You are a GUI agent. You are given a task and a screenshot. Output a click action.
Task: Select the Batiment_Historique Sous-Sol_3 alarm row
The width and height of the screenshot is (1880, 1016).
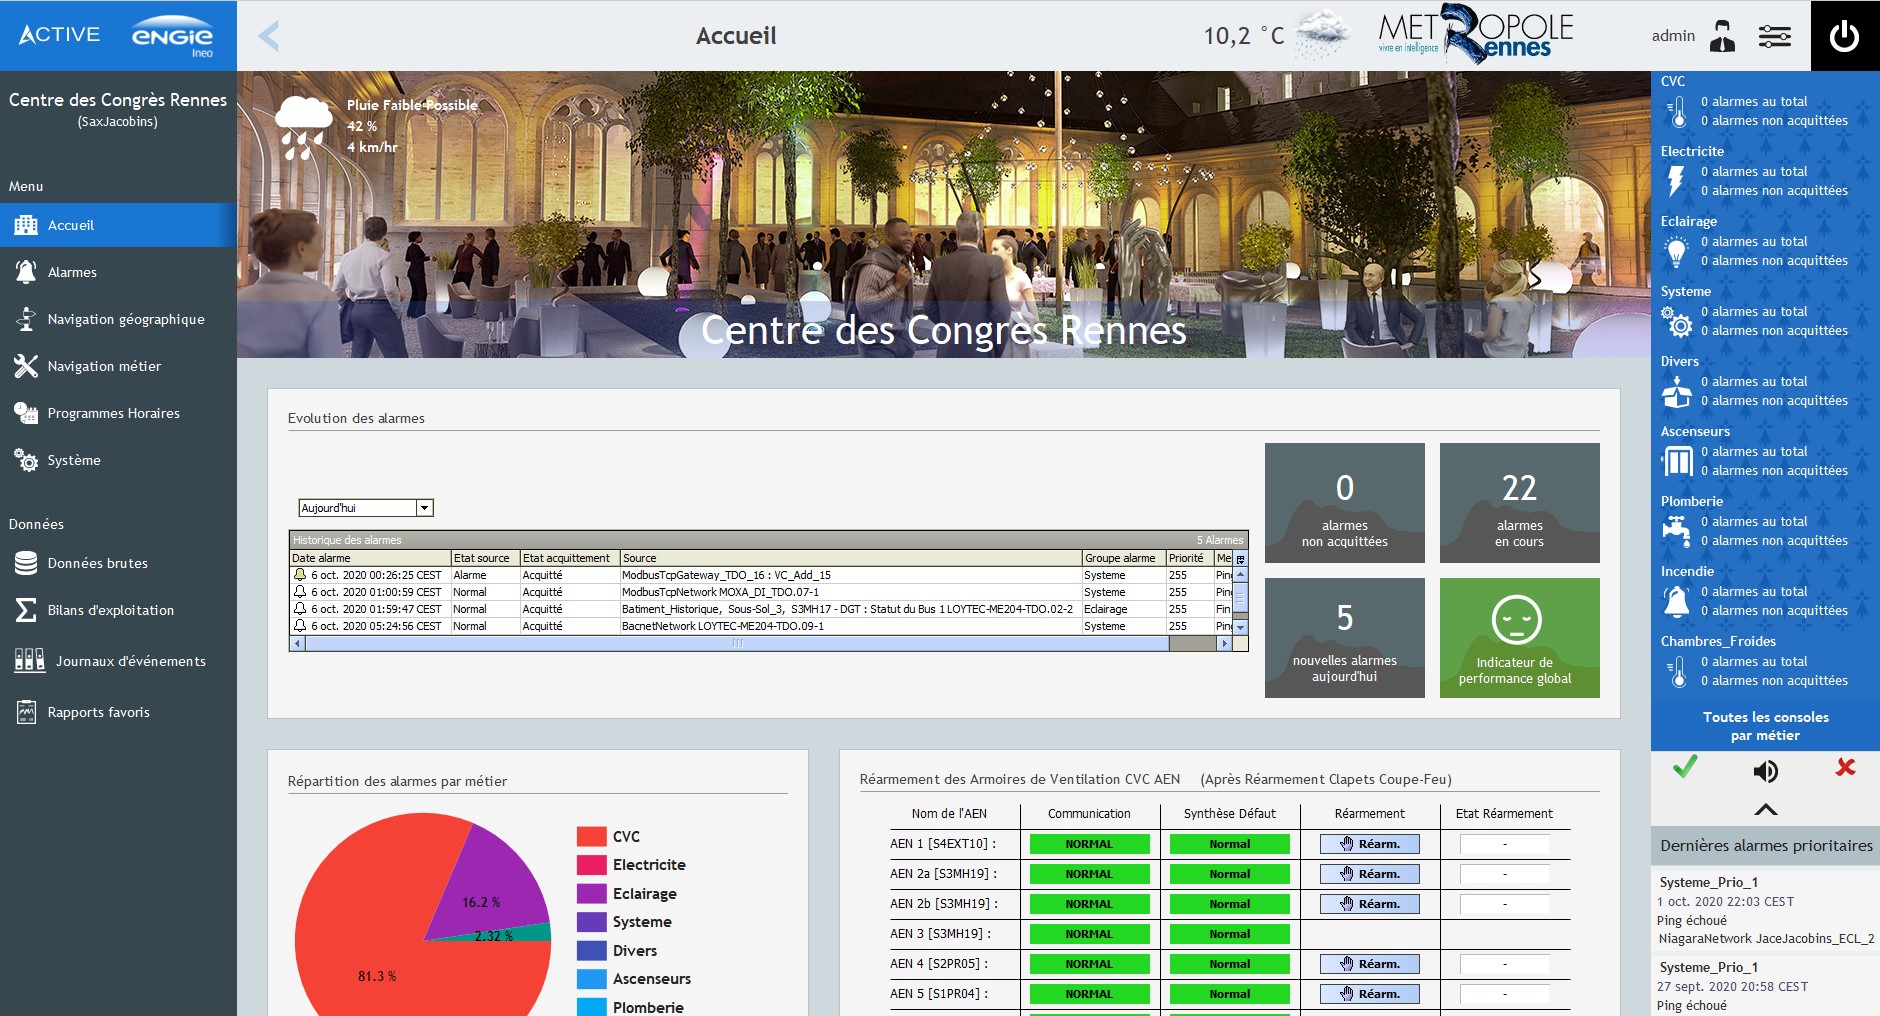761,609
